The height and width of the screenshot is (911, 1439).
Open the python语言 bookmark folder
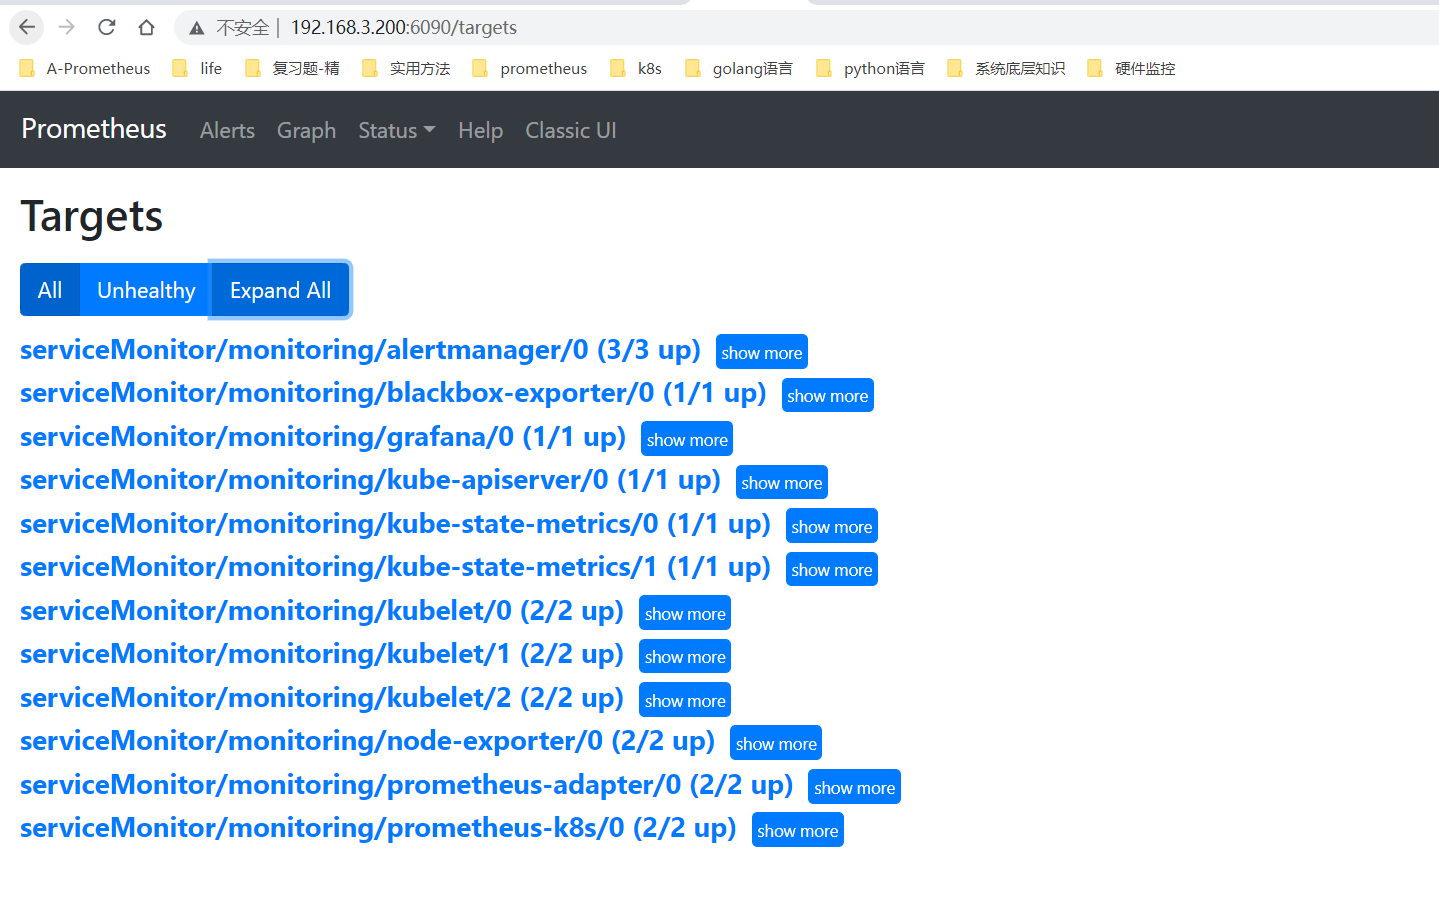[x=870, y=68]
